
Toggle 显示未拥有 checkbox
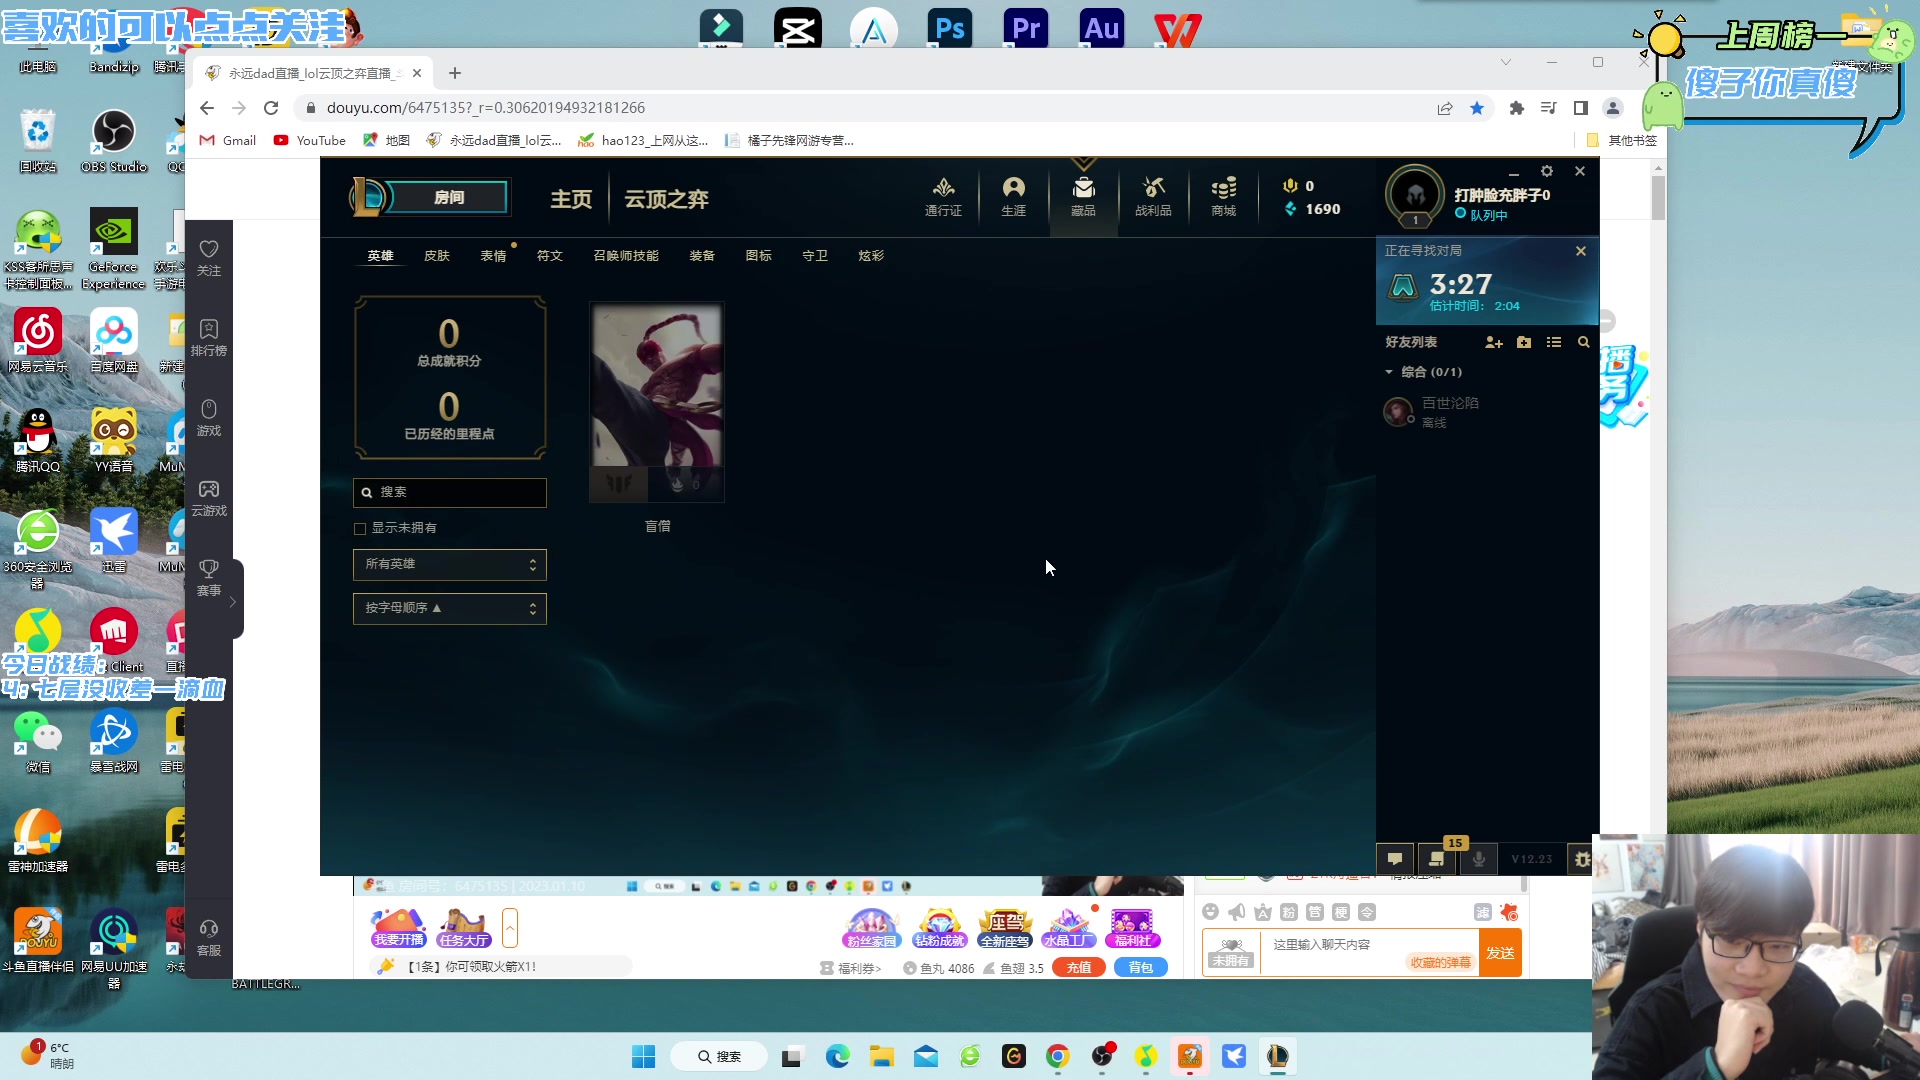point(360,528)
